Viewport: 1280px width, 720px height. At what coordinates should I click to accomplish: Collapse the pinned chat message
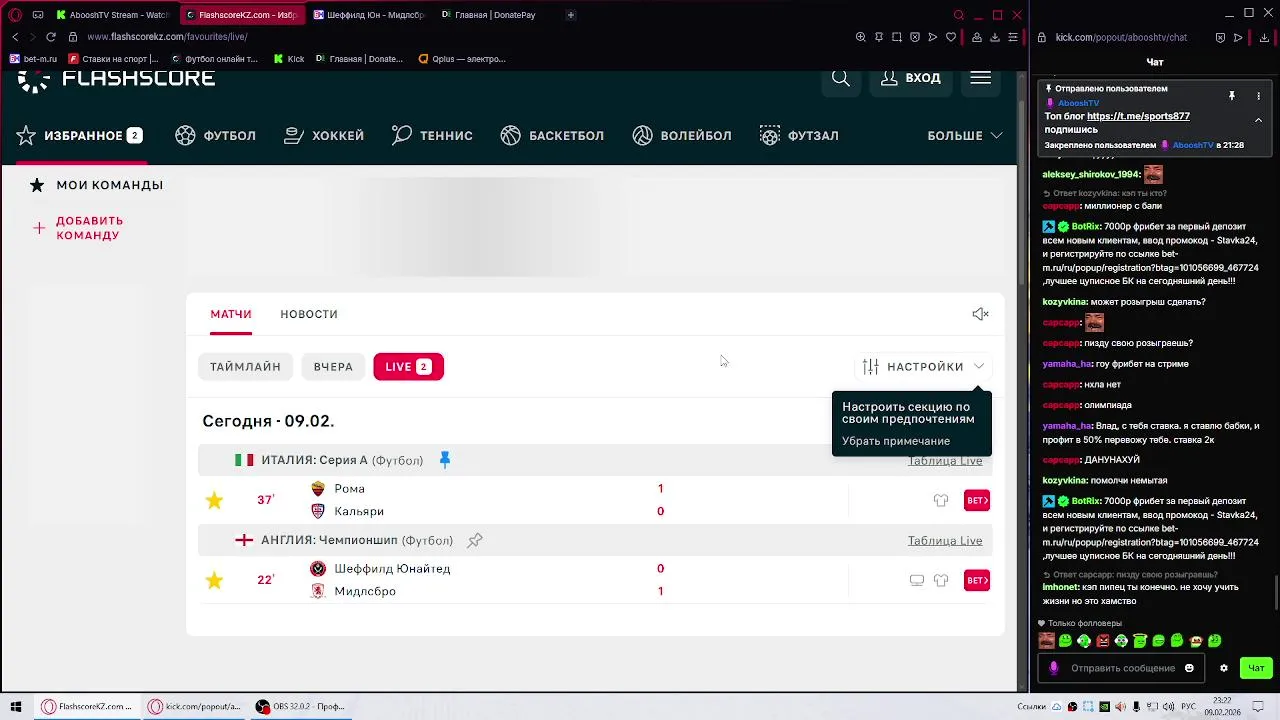pyautogui.click(x=1258, y=120)
